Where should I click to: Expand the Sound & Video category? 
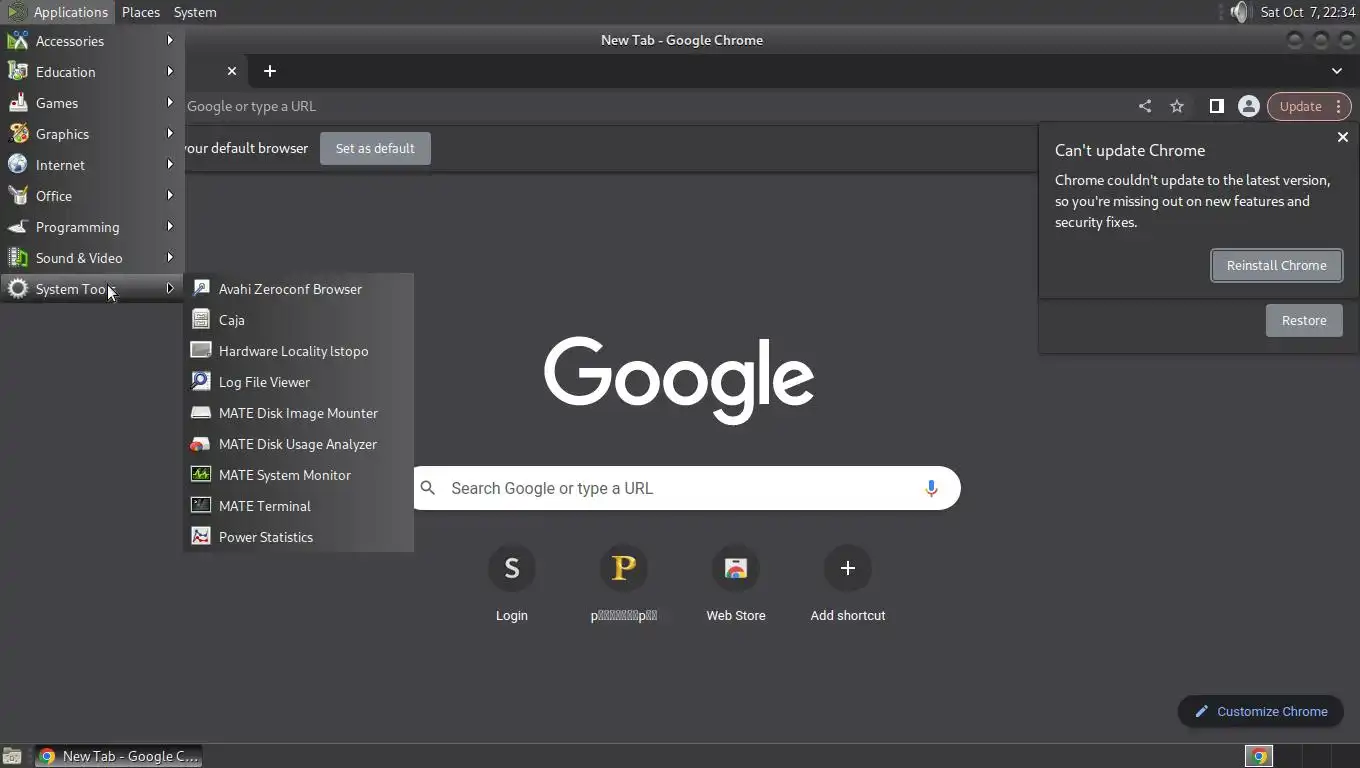tap(92, 258)
